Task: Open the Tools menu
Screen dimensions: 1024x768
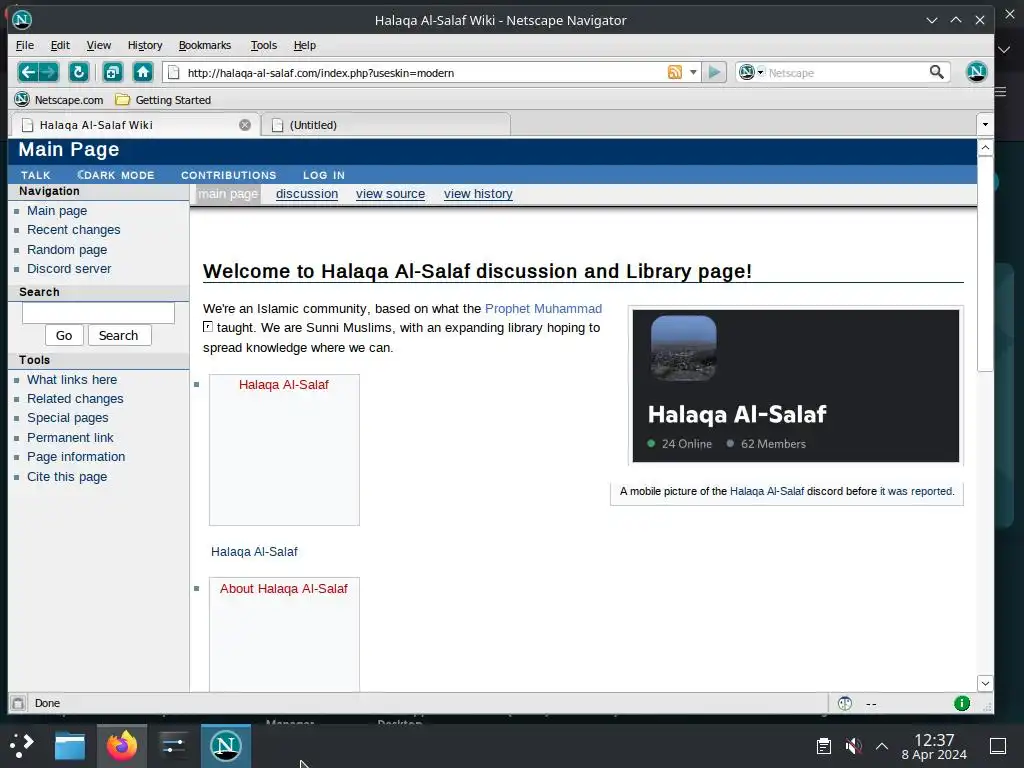Action: pyautogui.click(x=264, y=45)
